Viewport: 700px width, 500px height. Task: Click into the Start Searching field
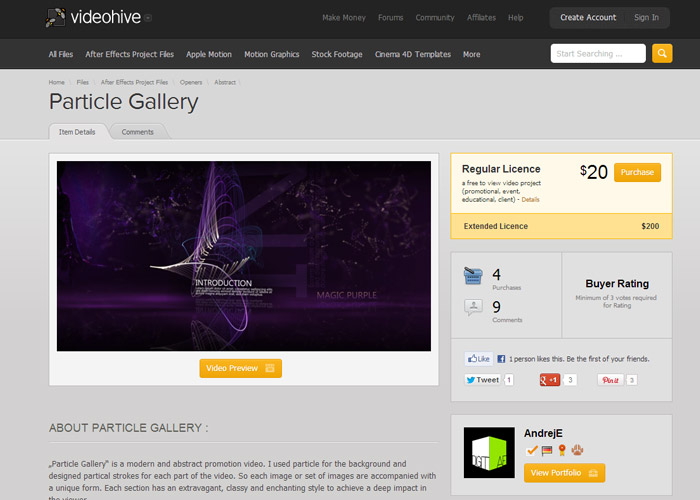(597, 54)
